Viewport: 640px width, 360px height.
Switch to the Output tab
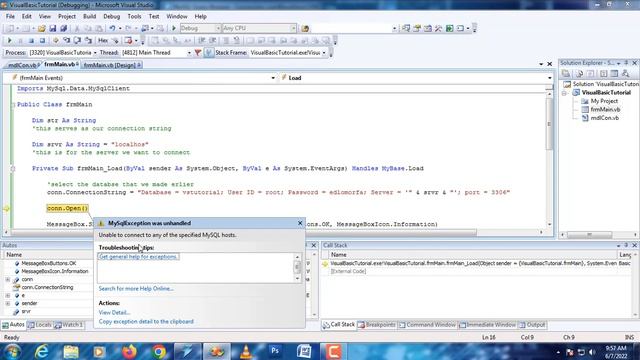532,325
